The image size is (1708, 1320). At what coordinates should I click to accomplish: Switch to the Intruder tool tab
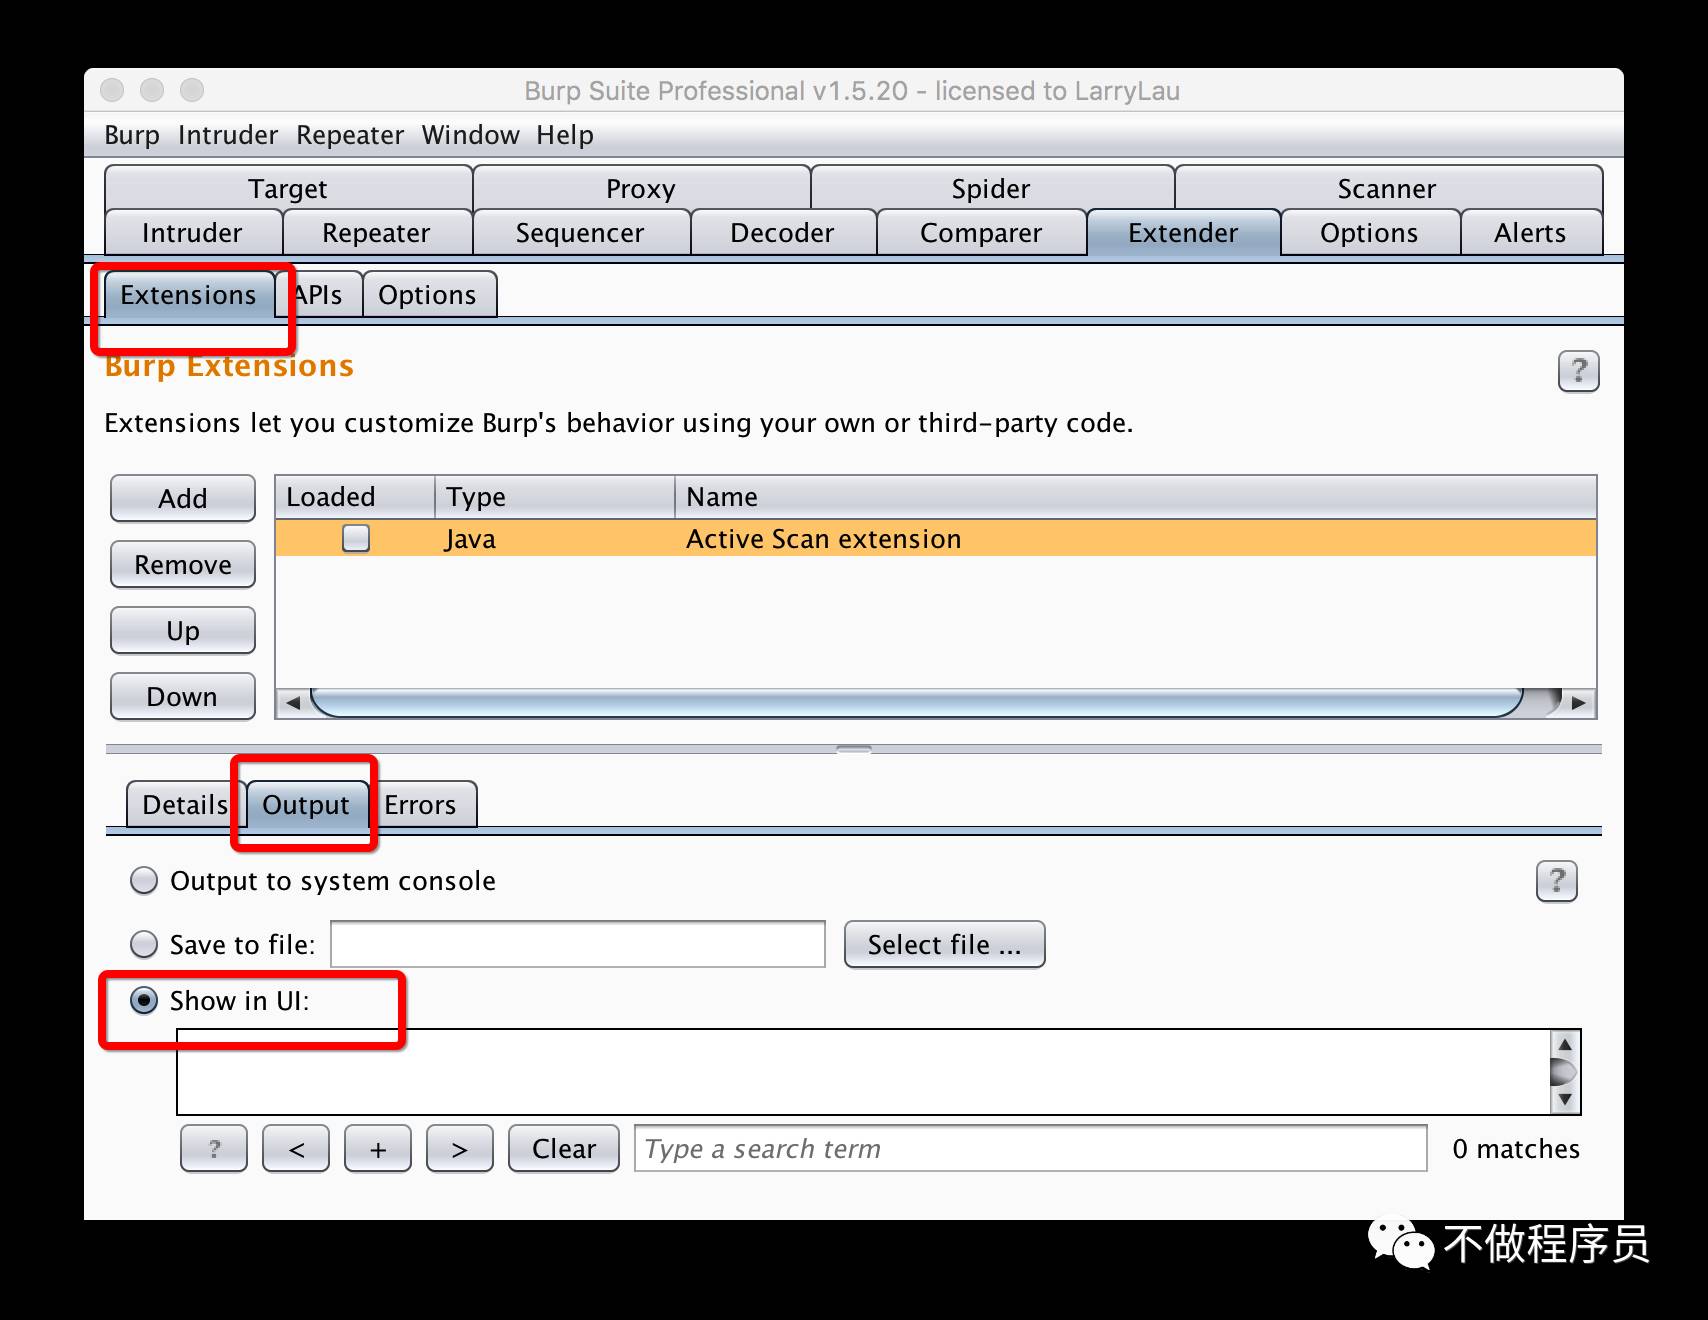192,233
